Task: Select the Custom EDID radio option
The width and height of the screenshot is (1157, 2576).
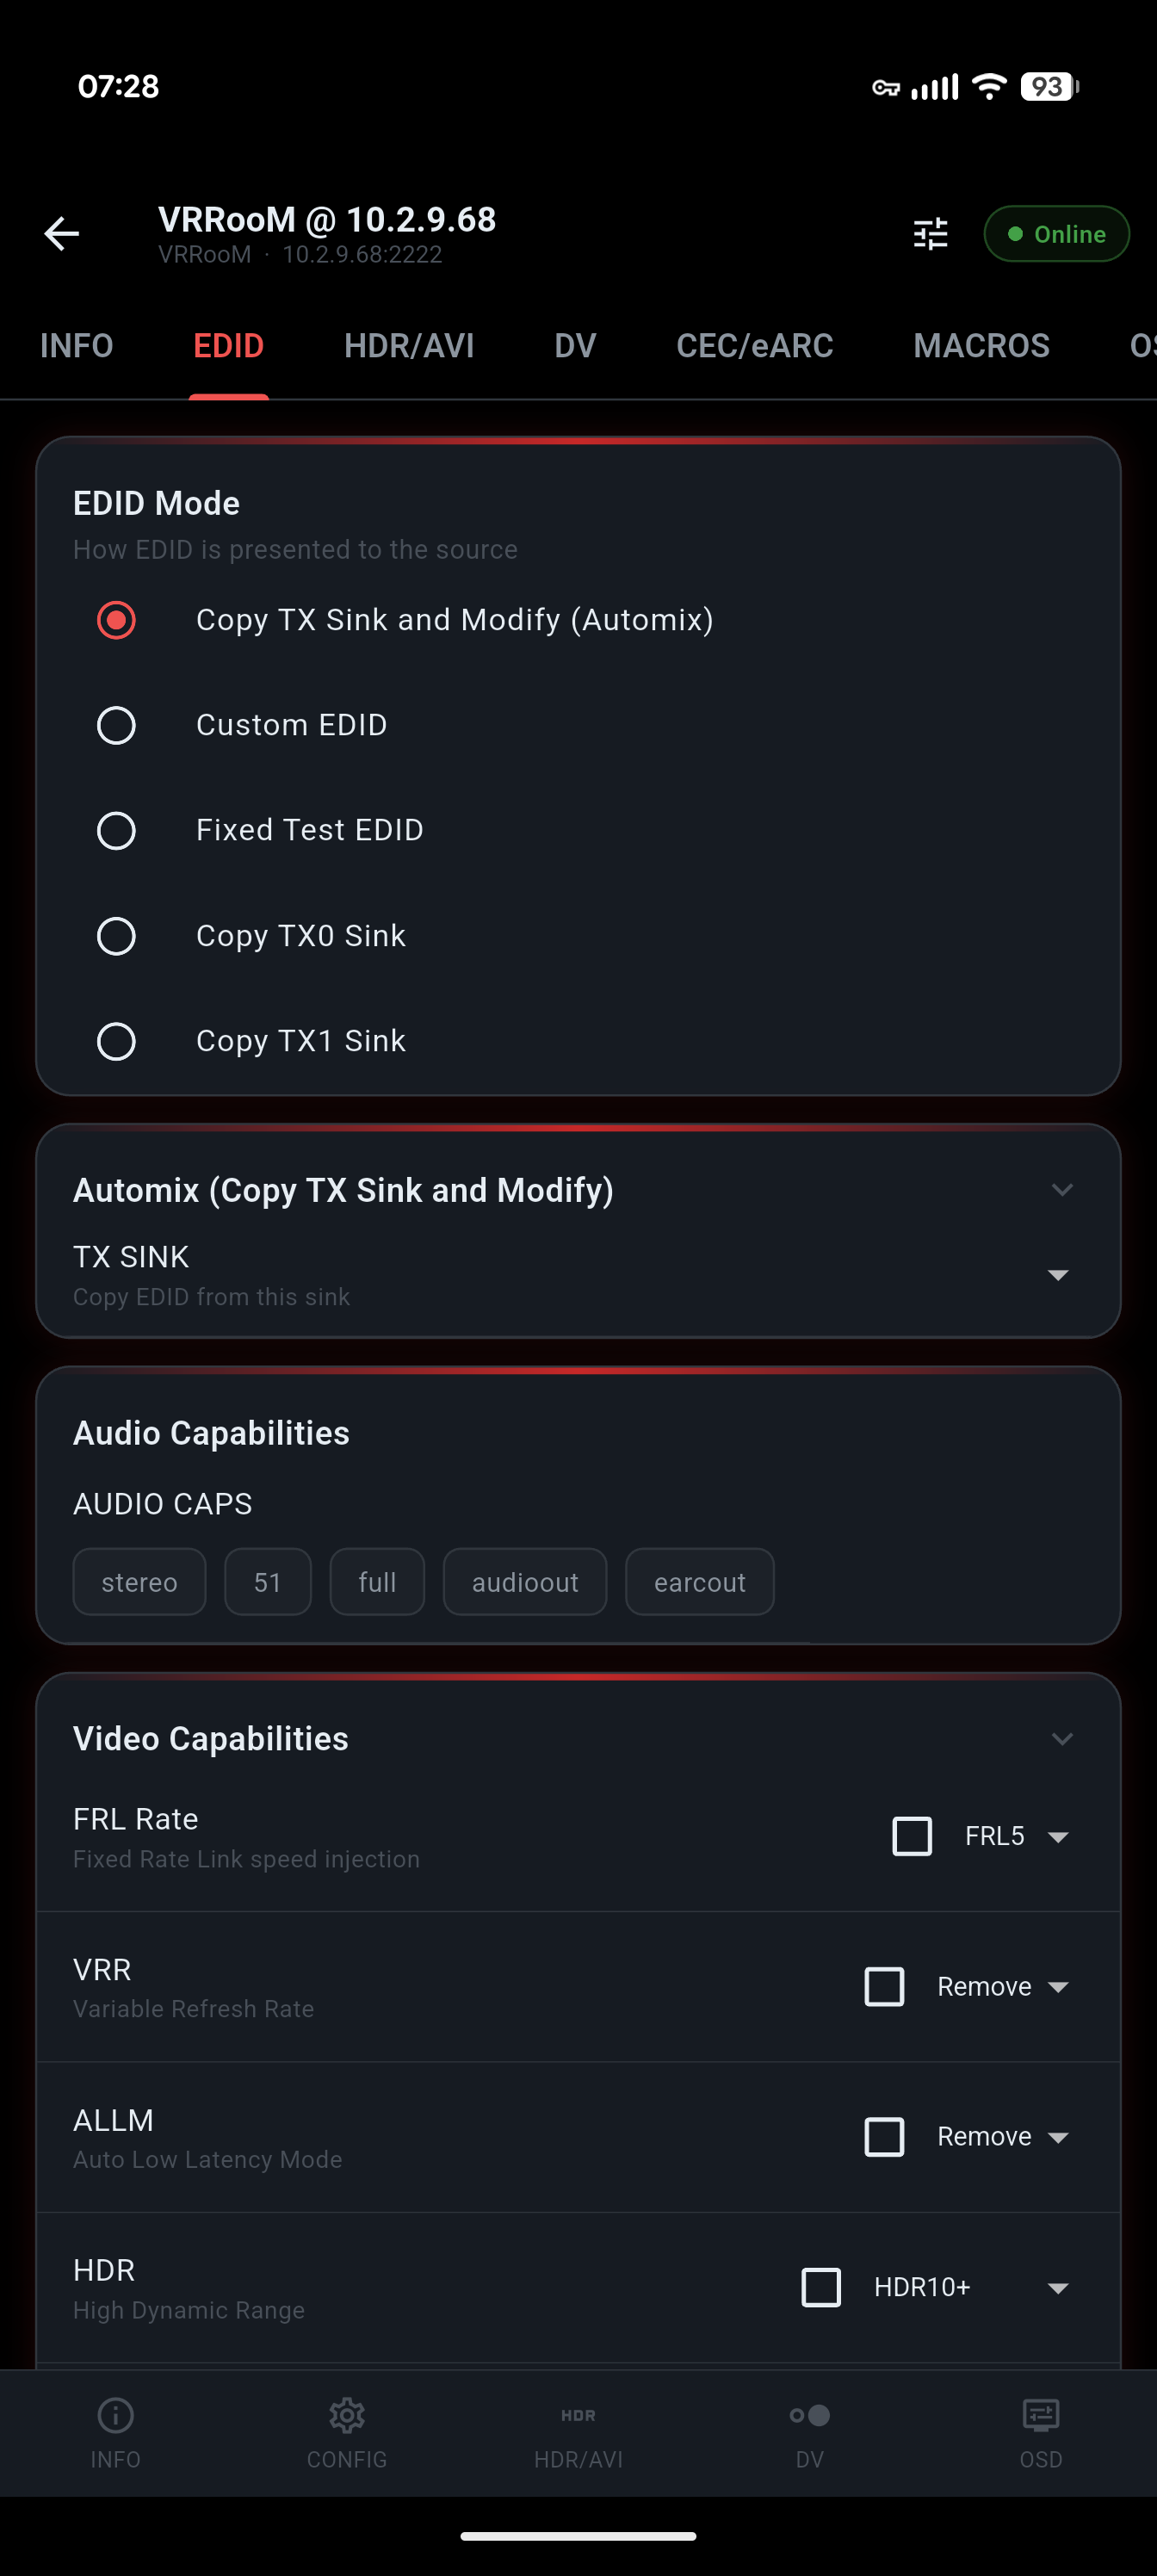Action: pyautogui.click(x=116, y=725)
